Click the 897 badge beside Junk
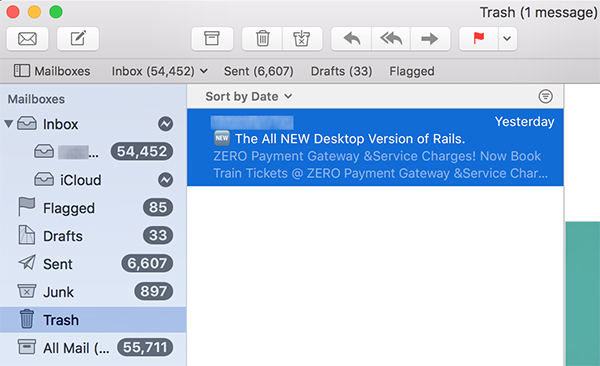Screen dimensions: 600x366 pyautogui.click(x=153, y=292)
